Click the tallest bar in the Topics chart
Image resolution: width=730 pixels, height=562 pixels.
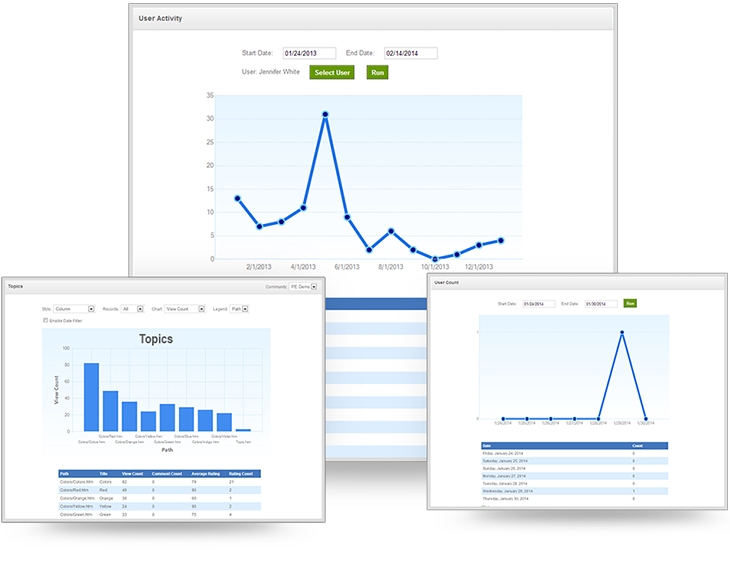[91, 397]
